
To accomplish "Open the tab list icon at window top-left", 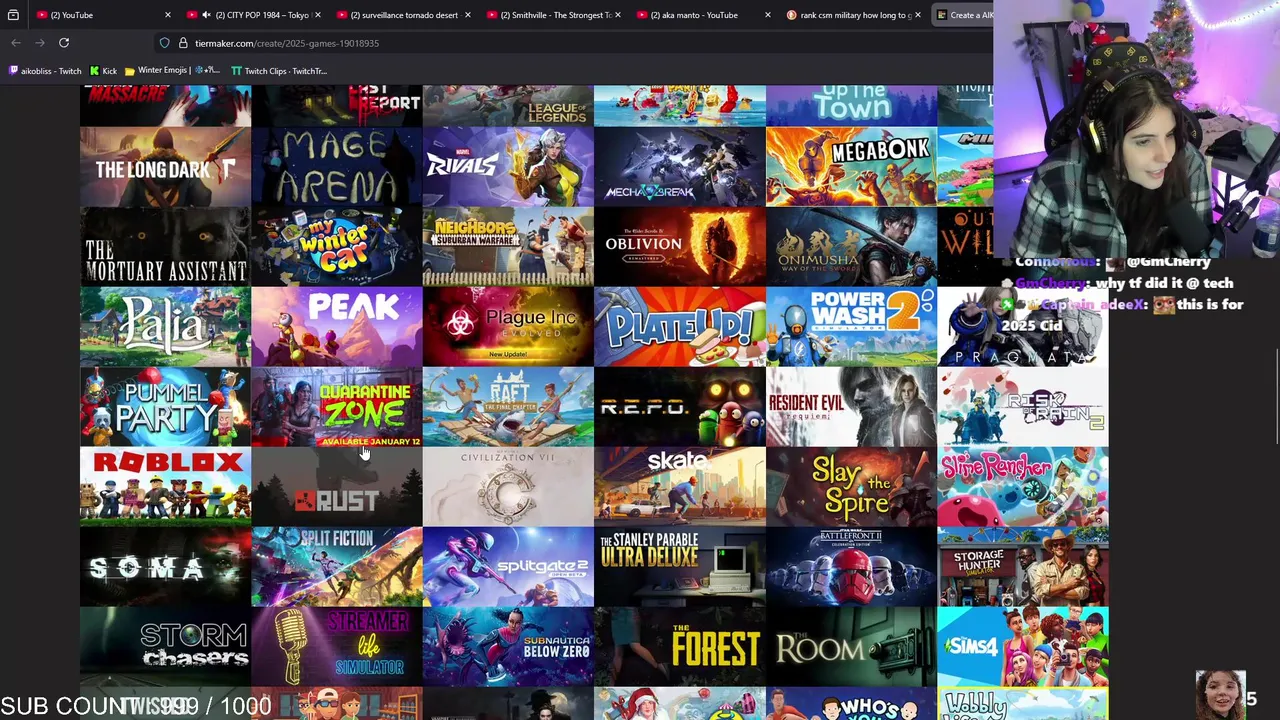I will coord(13,15).
